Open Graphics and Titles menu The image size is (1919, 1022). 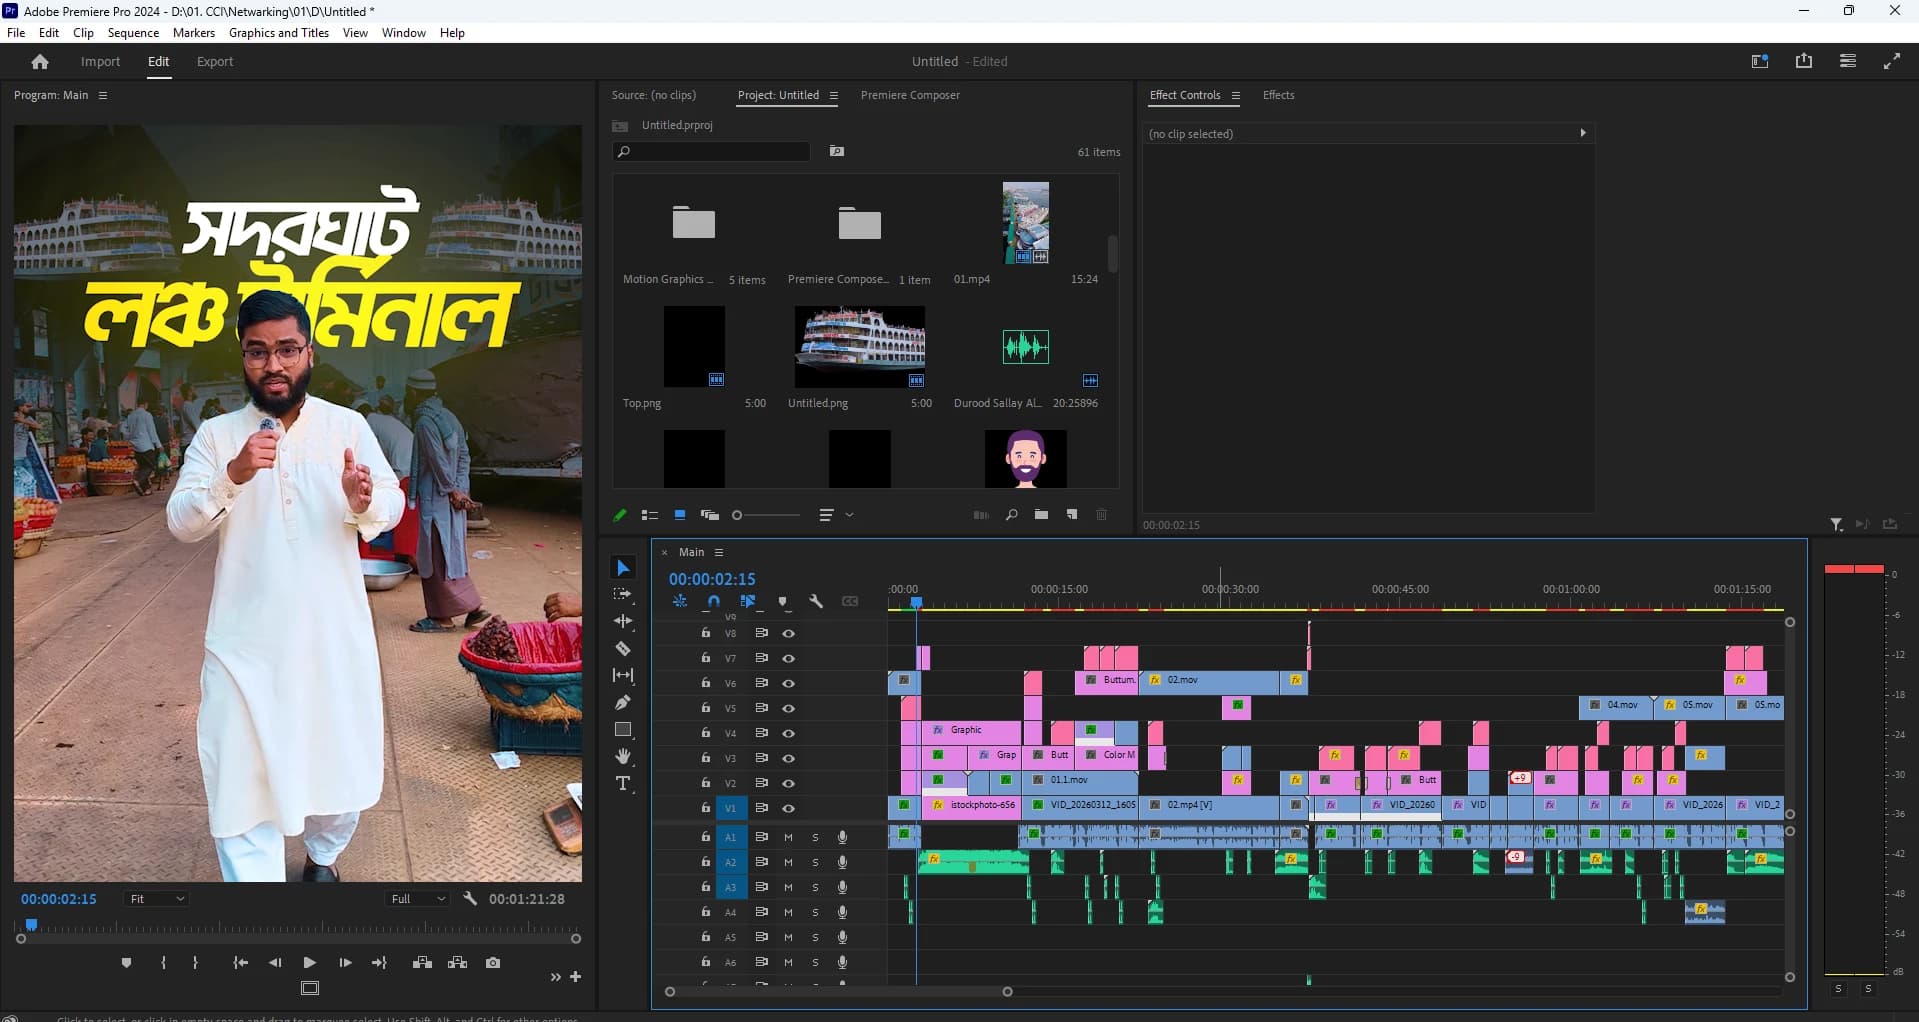(x=279, y=33)
